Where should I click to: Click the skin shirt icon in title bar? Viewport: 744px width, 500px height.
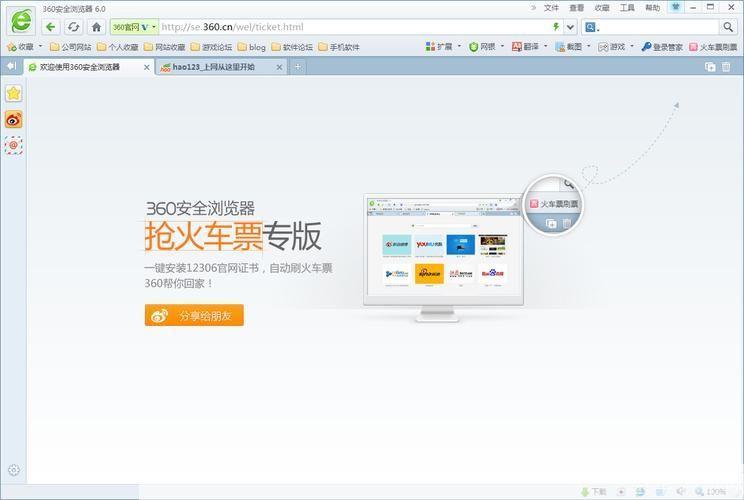coord(676,7)
